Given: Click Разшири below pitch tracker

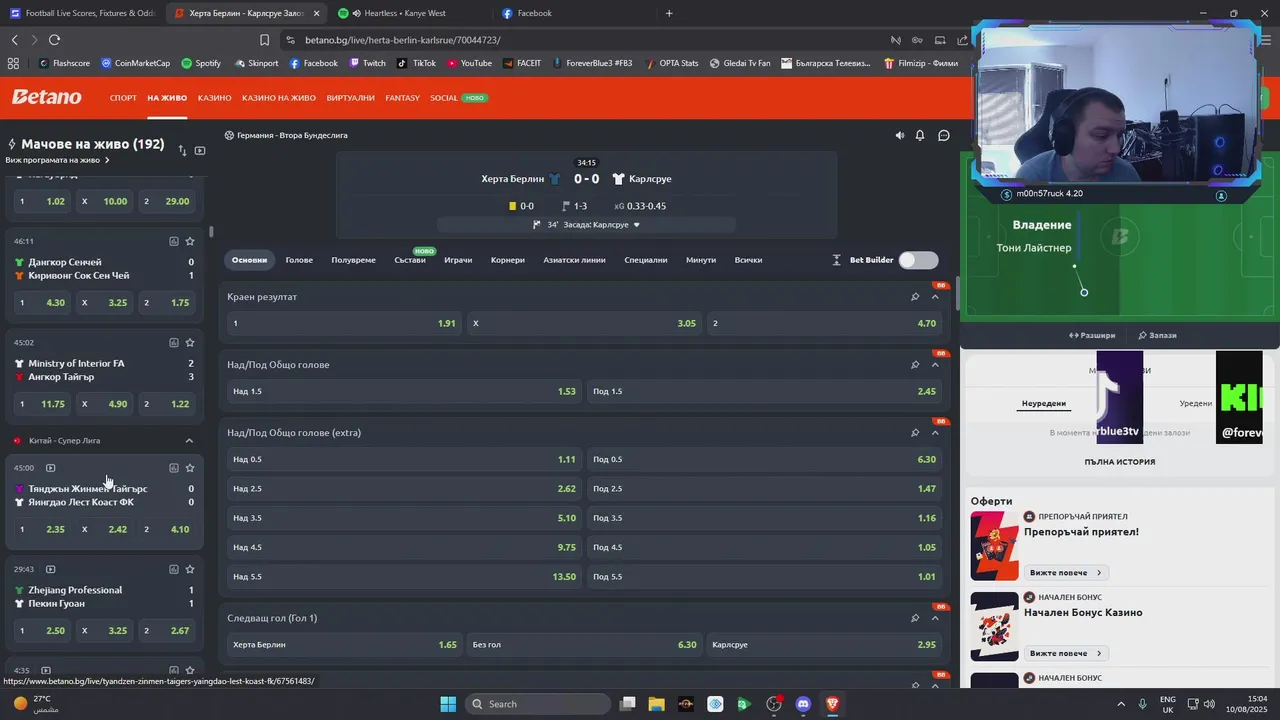Looking at the screenshot, I should pyautogui.click(x=1092, y=335).
